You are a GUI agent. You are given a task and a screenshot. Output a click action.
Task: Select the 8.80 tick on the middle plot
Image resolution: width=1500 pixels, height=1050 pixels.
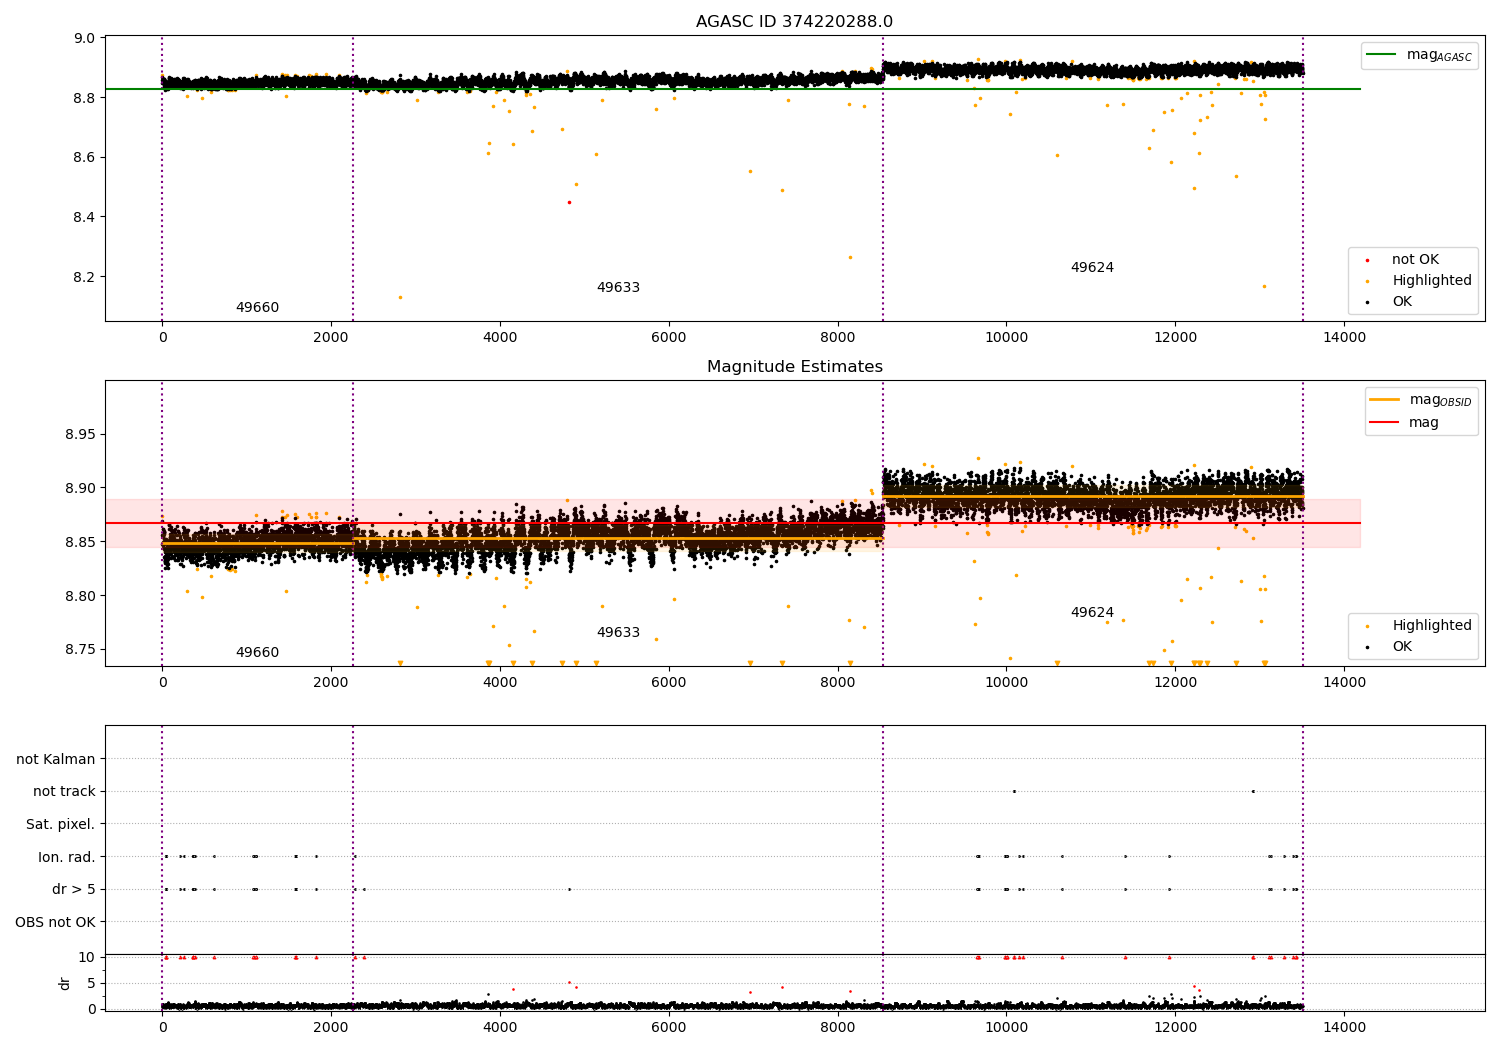81,596
